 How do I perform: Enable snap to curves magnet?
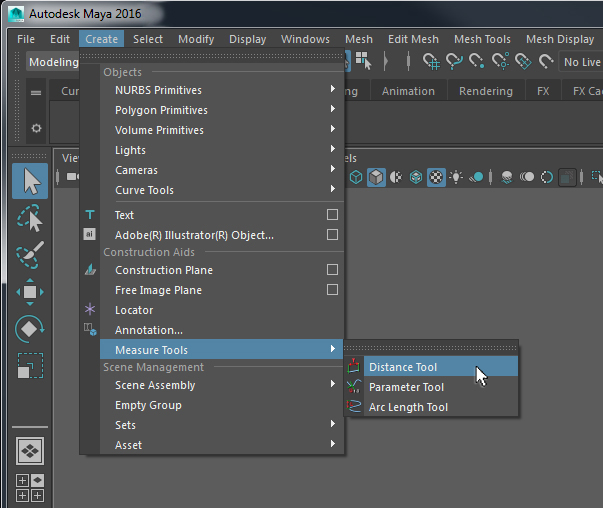tap(454, 62)
